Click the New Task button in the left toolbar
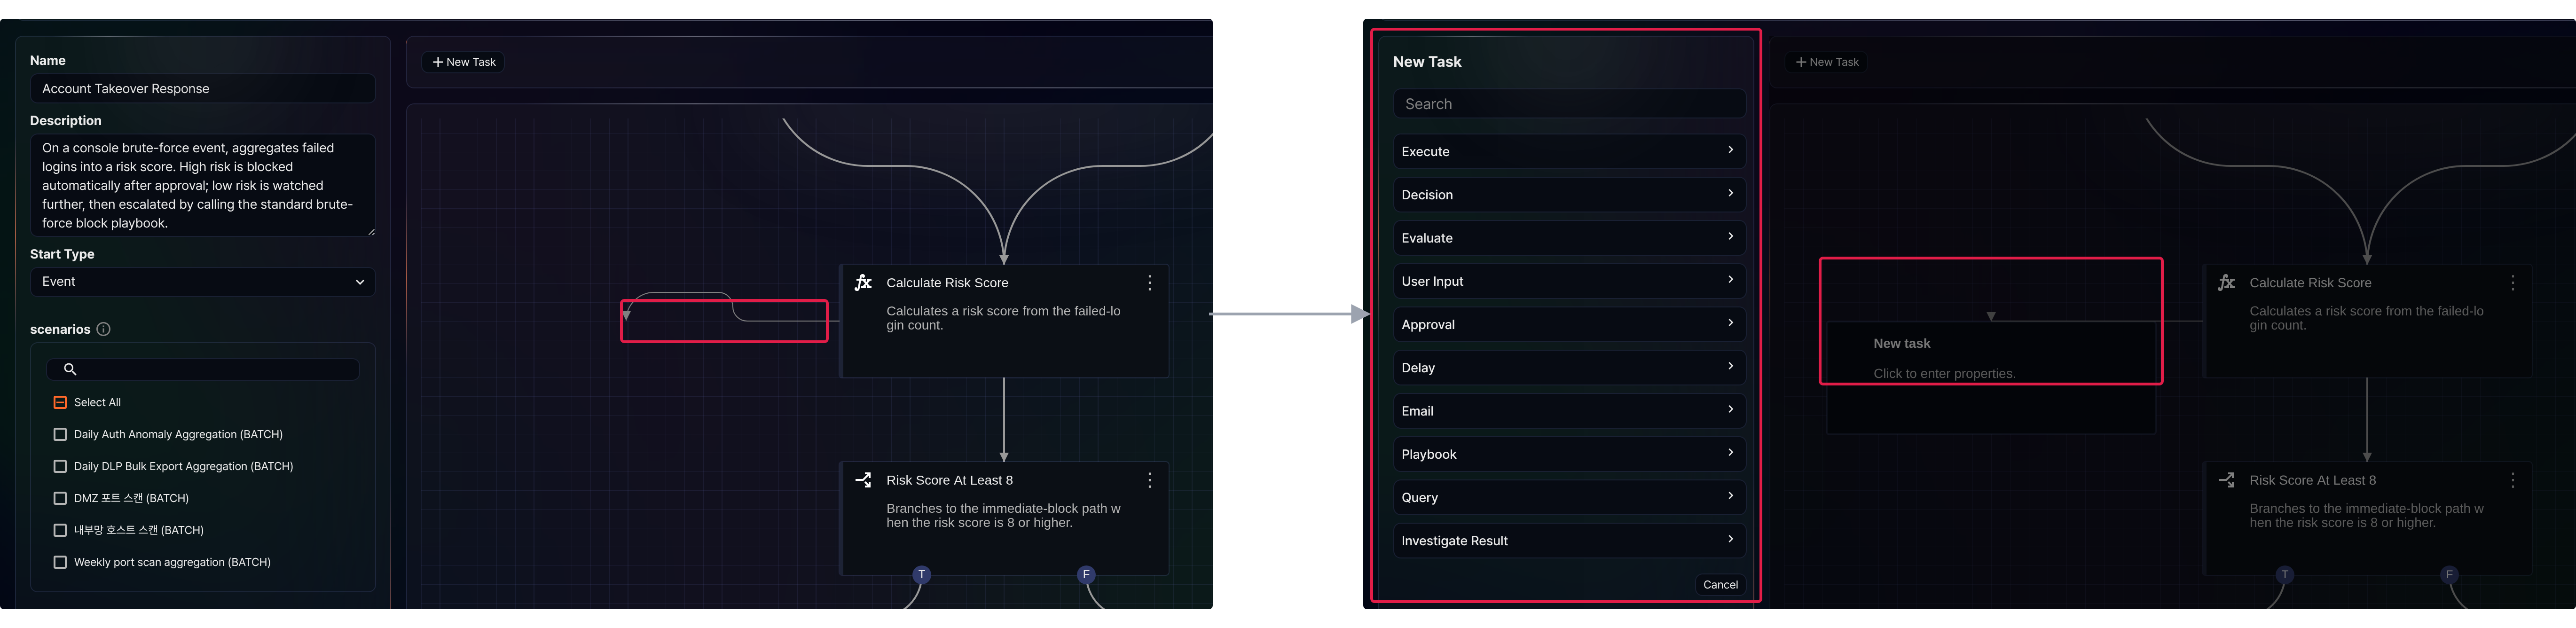The height and width of the screenshot is (628, 2576). tap(464, 62)
